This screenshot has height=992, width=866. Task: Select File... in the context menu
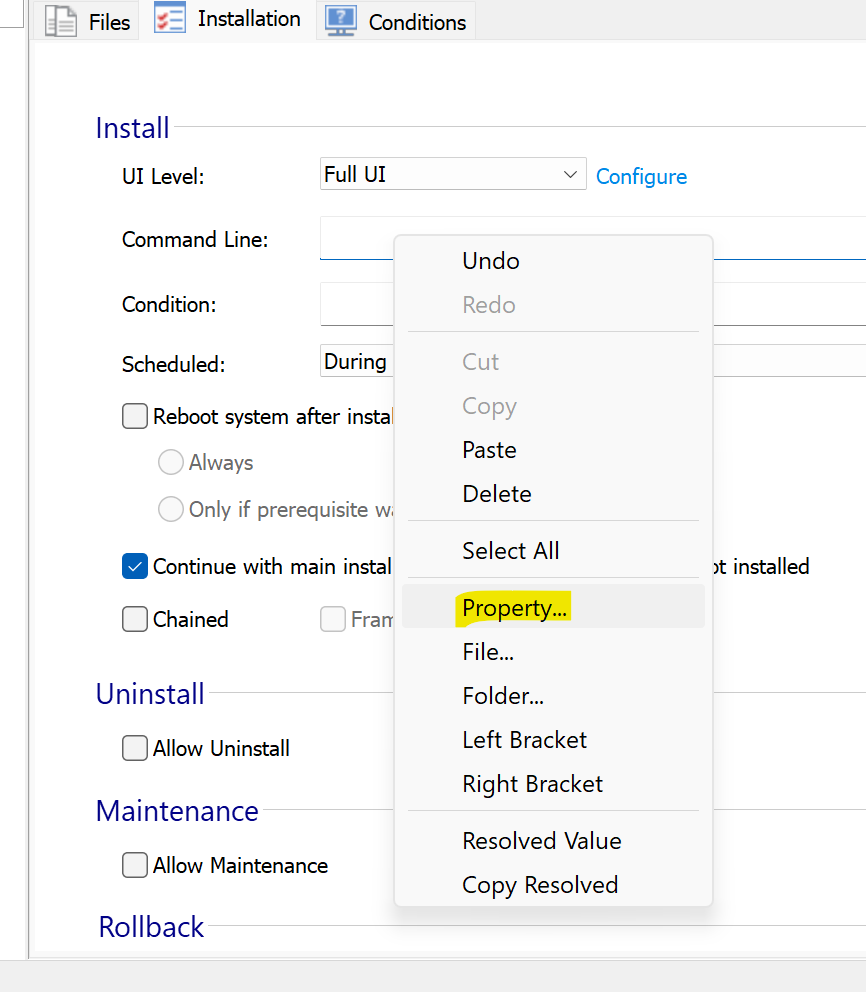pos(488,652)
